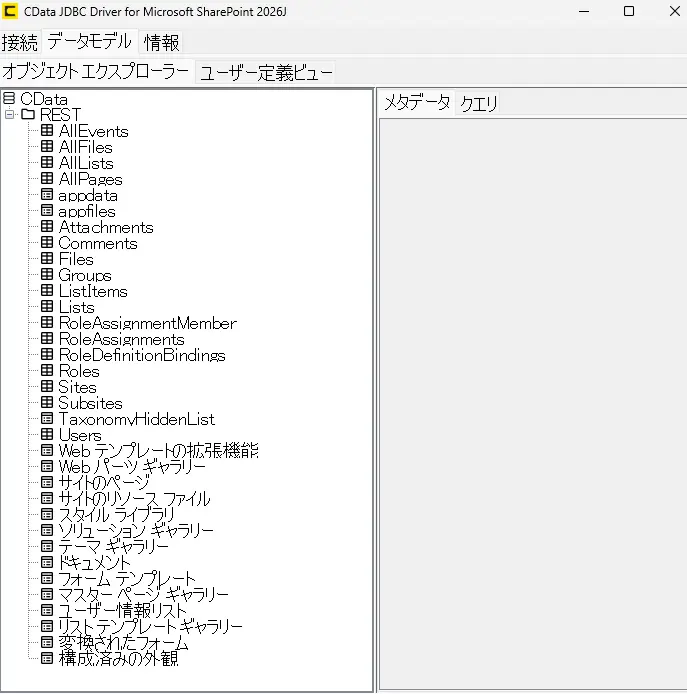Choose the 構成済みの外観 entry
687x694 pixels.
pyautogui.click(x=119, y=658)
